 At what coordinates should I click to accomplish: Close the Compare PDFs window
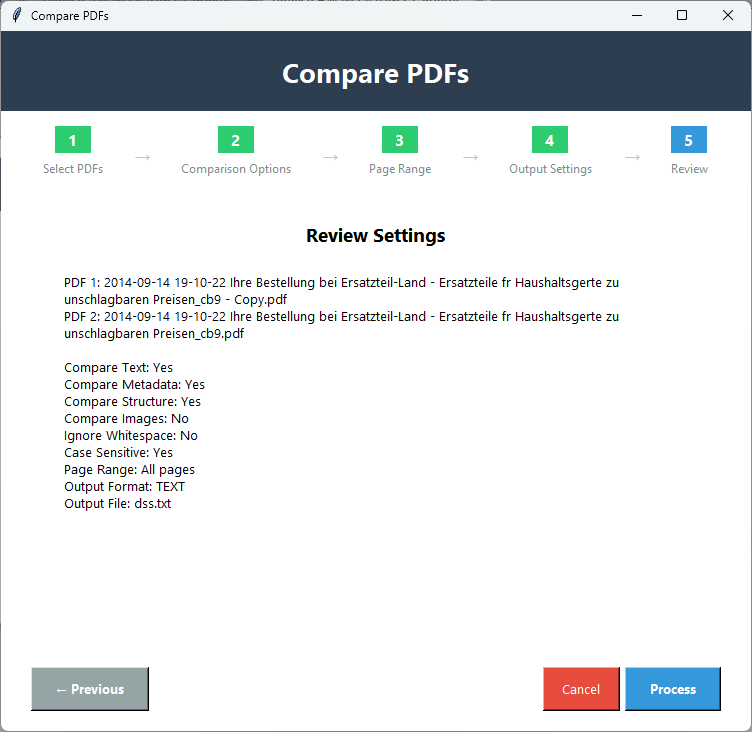pyautogui.click(x=728, y=15)
